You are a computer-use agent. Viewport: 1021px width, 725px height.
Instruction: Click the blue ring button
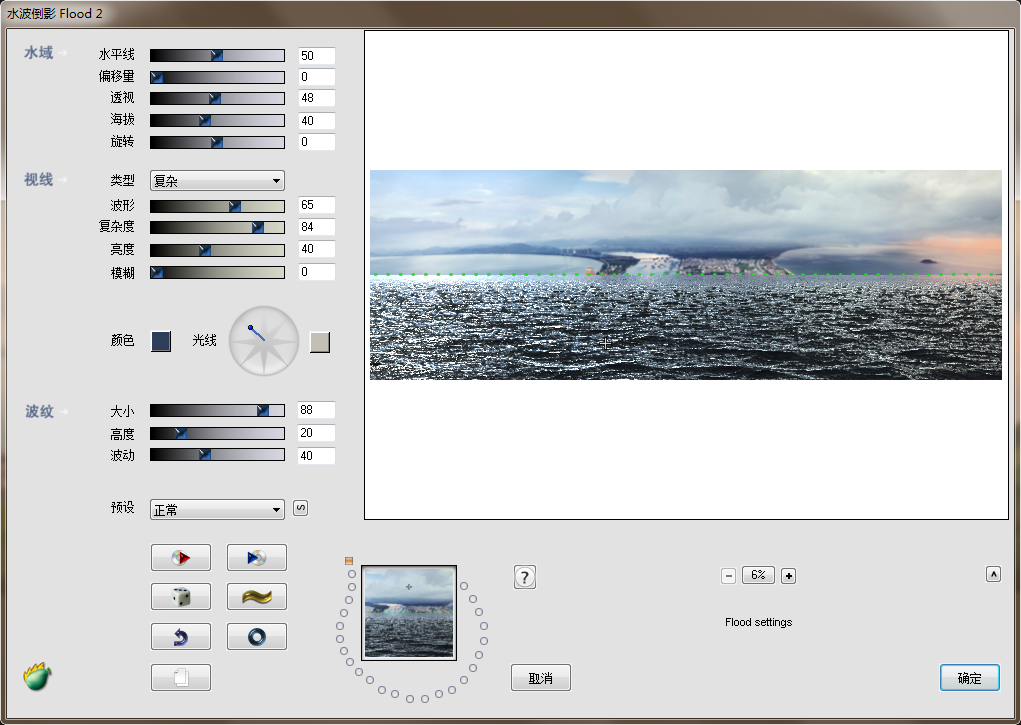256,636
